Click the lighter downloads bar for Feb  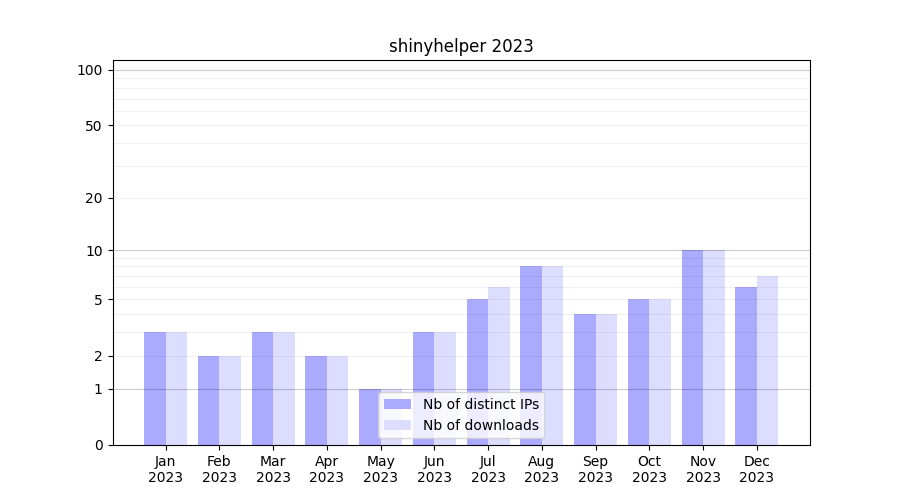point(230,400)
